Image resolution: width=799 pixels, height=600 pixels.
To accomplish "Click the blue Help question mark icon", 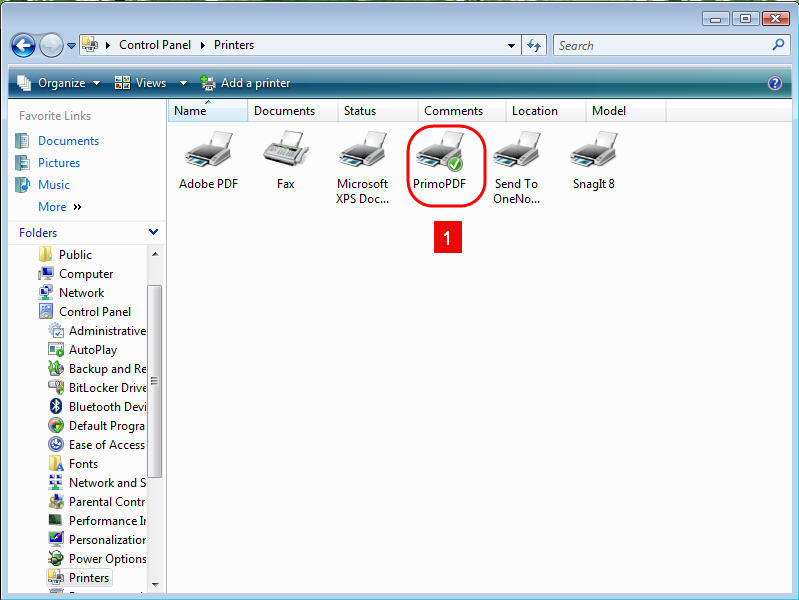I will pyautogui.click(x=775, y=83).
